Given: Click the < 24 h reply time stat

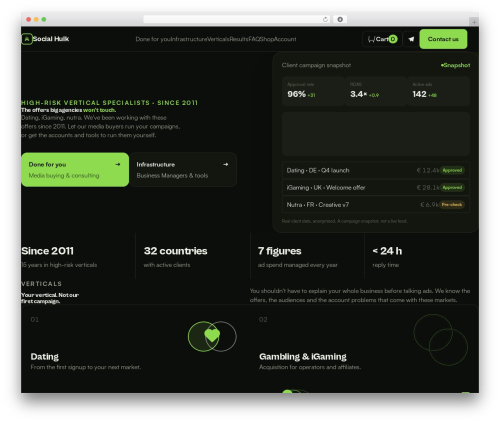Looking at the screenshot, I should 387,251.
